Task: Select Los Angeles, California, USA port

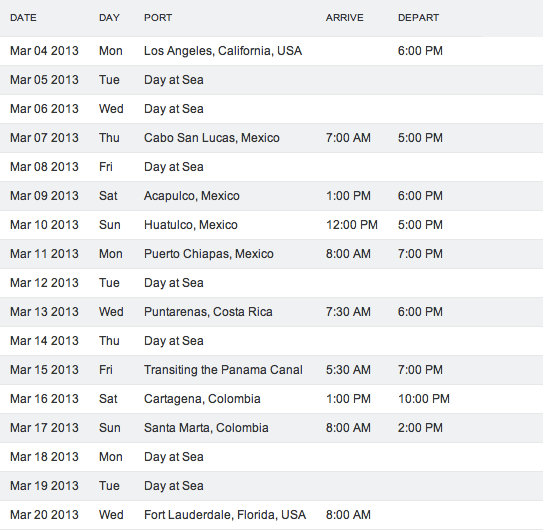Action: coord(223,51)
